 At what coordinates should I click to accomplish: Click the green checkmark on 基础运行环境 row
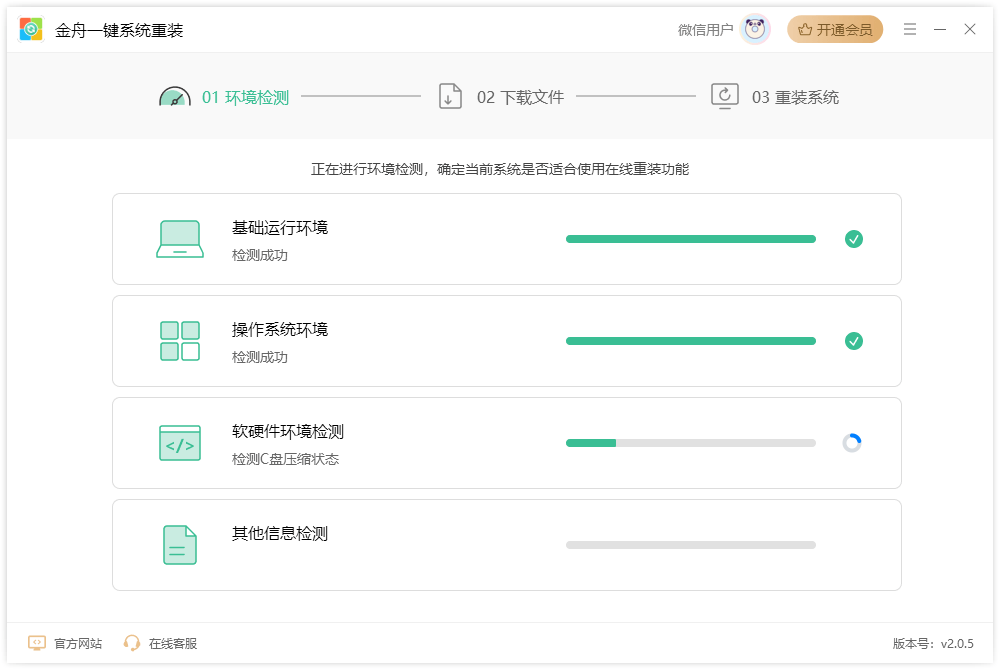[x=854, y=238]
